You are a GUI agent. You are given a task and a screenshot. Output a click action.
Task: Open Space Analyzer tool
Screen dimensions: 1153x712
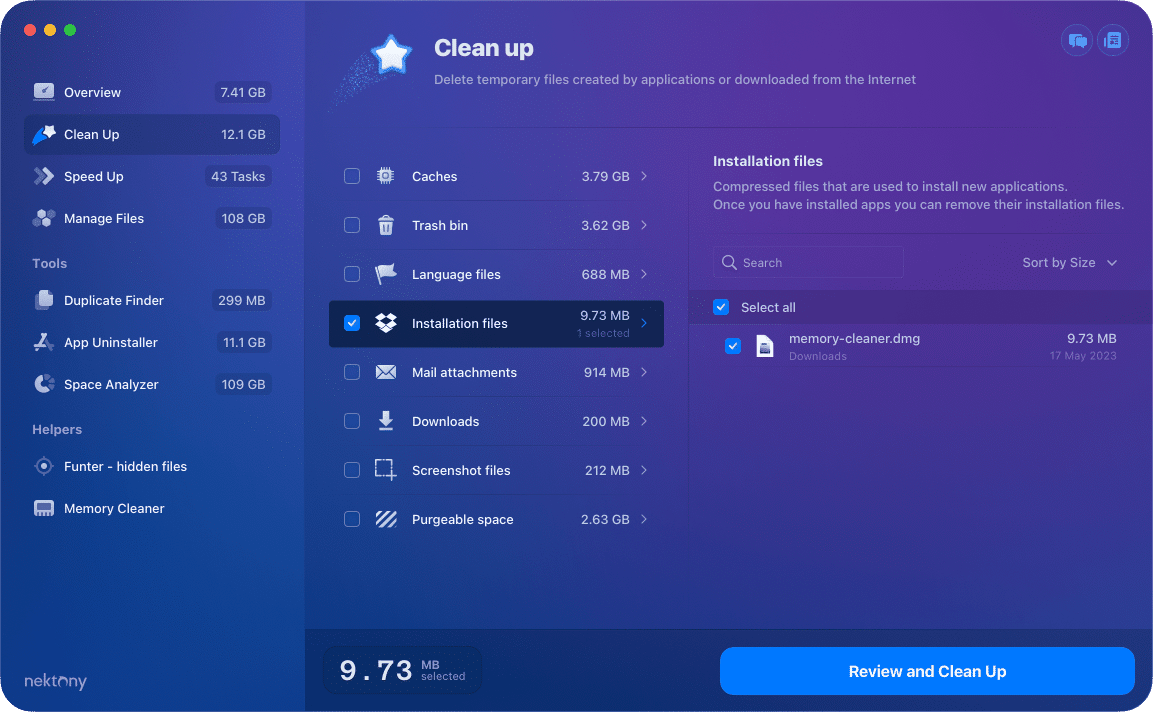coord(151,384)
